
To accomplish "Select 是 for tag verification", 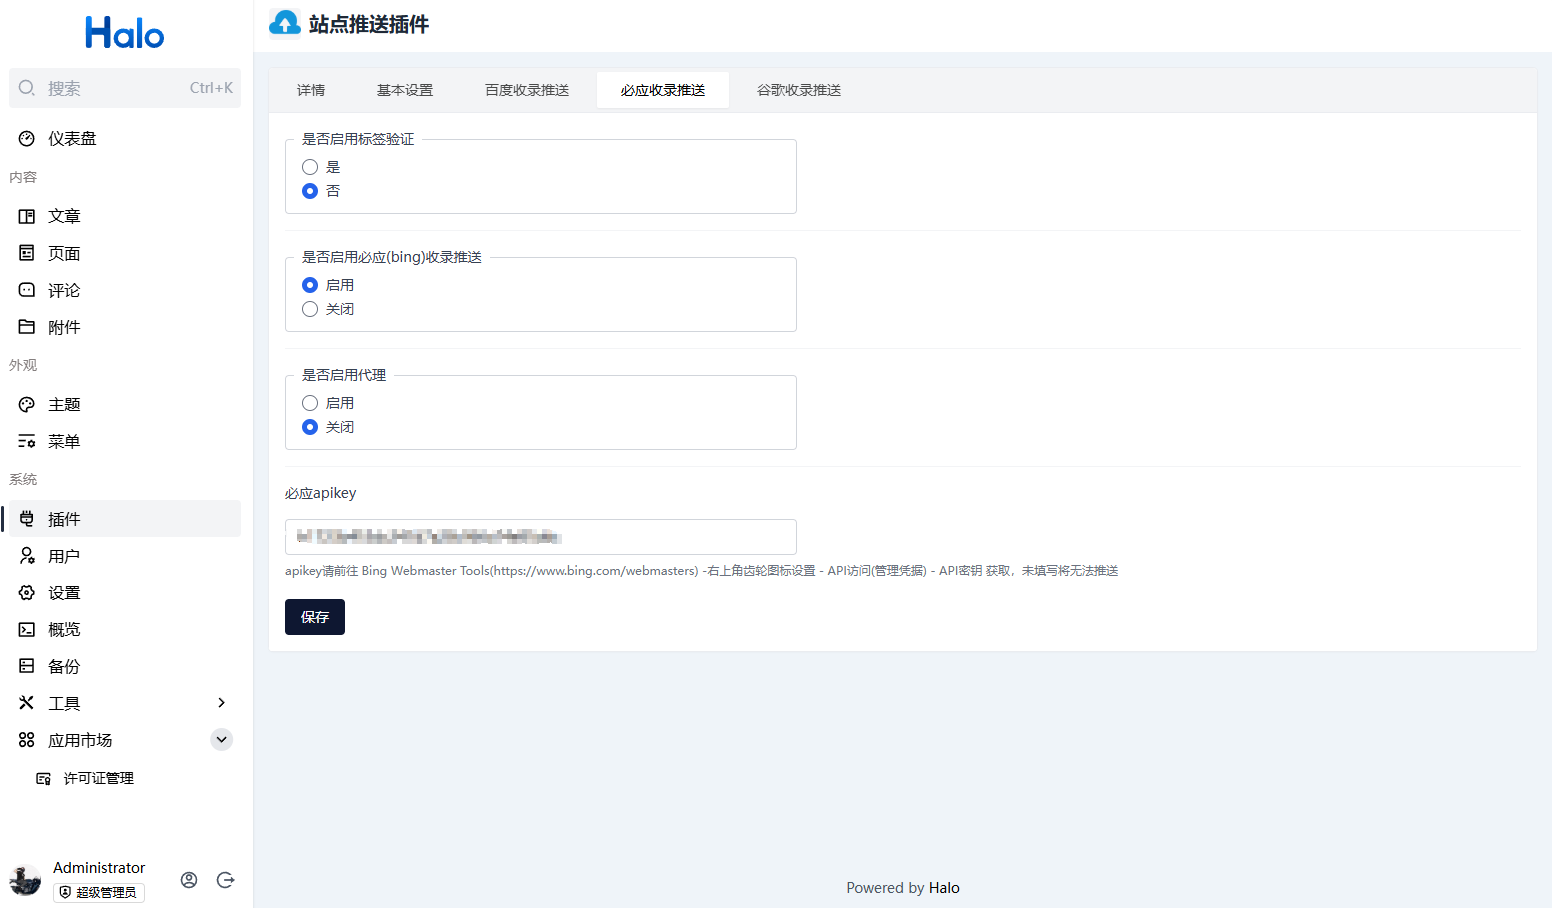I will tap(310, 167).
